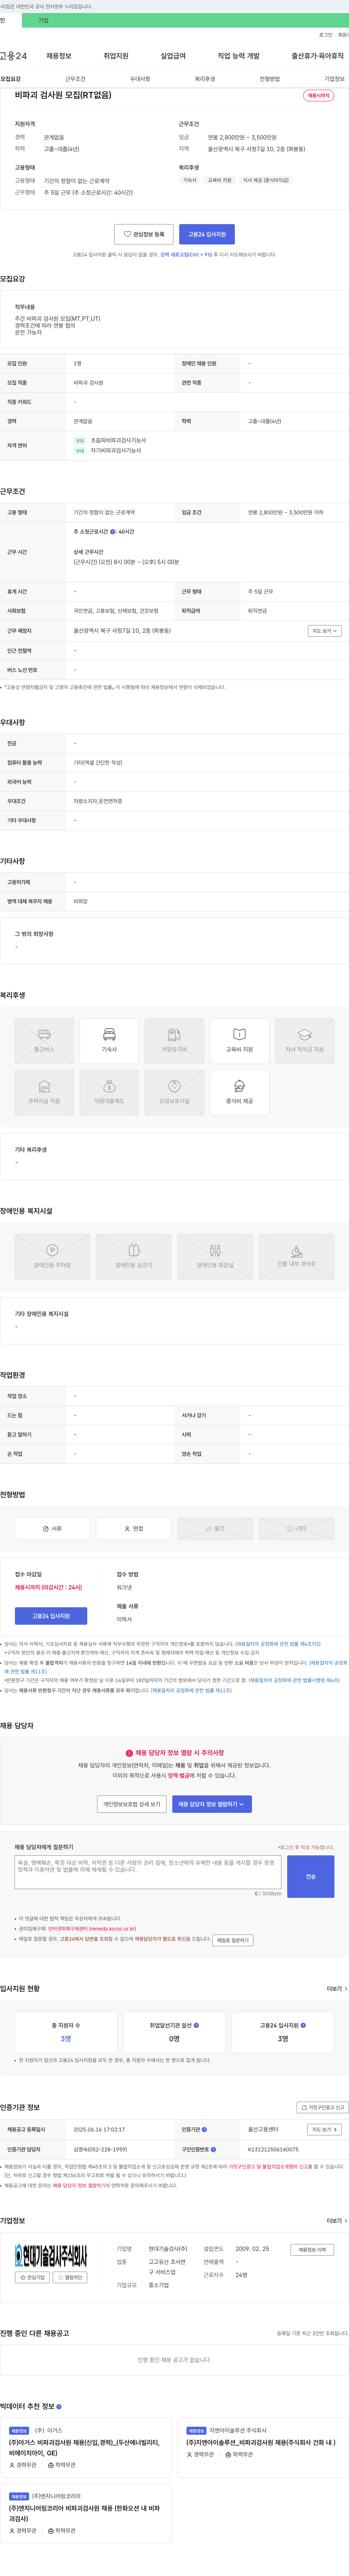This screenshot has width=349, height=2576.
Task: Open 지도 보기 dropdown next to 근무 예정지
Action: tap(325, 631)
